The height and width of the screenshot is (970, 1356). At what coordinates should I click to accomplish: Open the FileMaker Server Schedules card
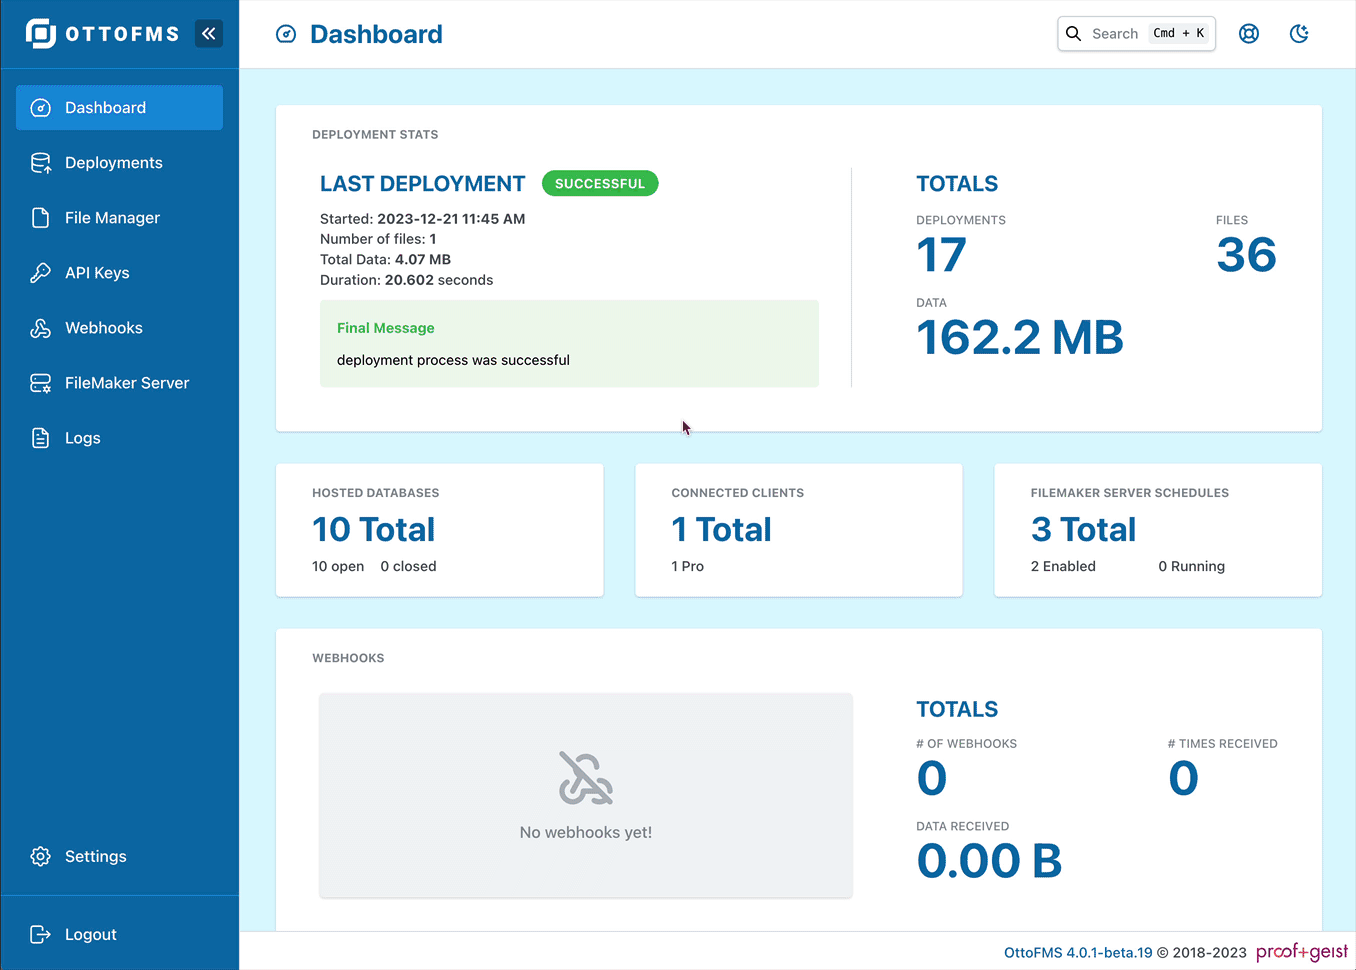(1158, 530)
